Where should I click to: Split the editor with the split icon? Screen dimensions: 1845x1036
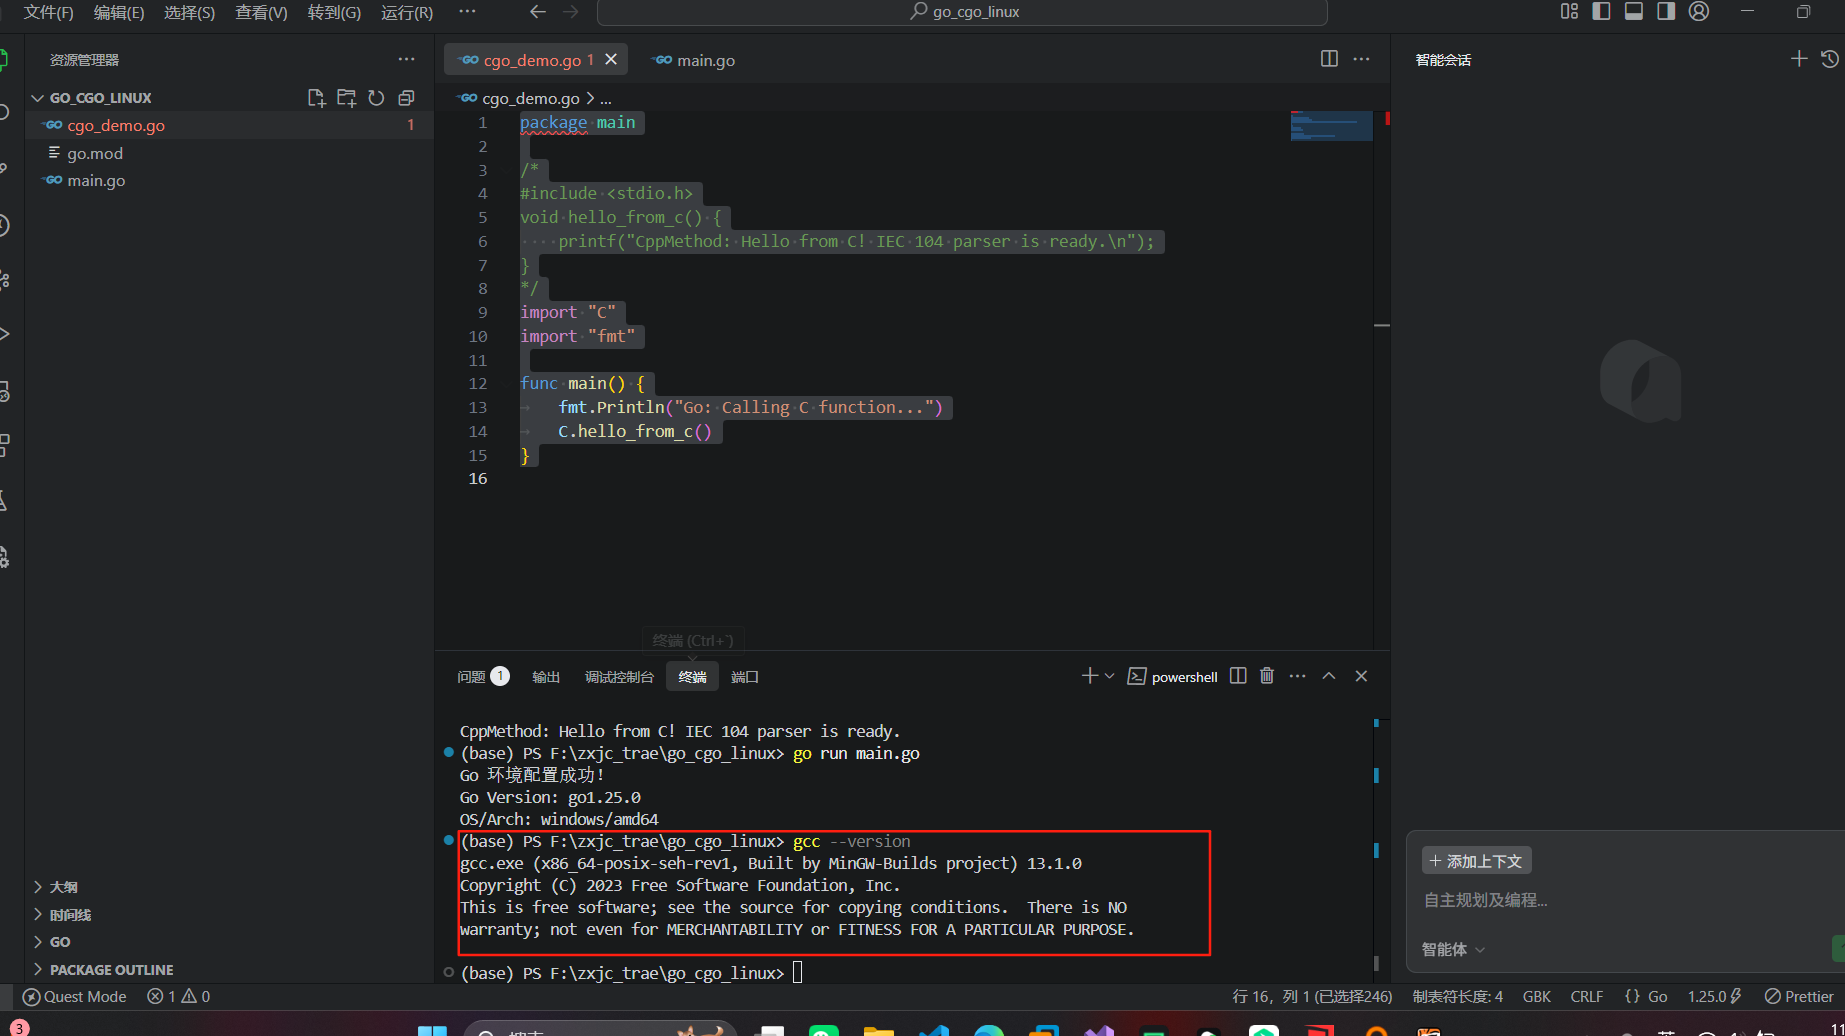[1328, 59]
